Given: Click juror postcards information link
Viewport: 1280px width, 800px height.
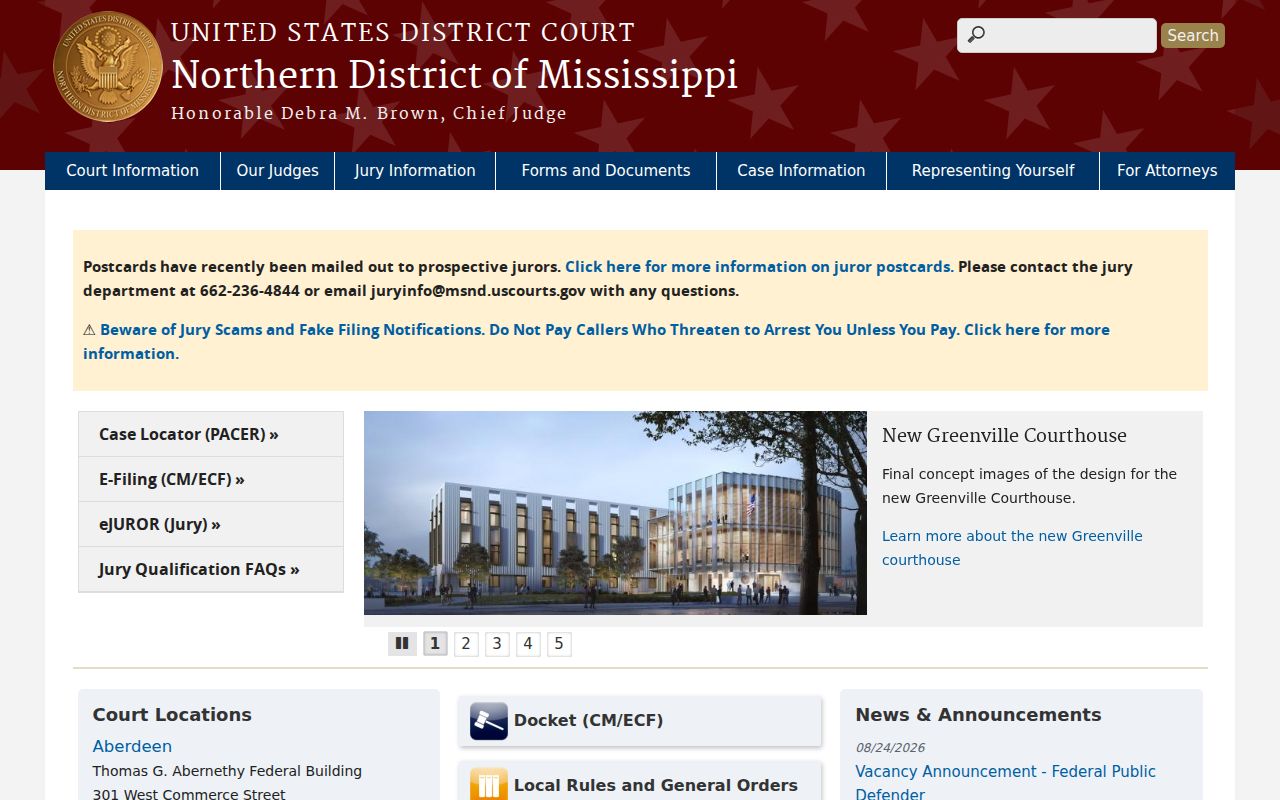Looking at the screenshot, I should [759, 267].
